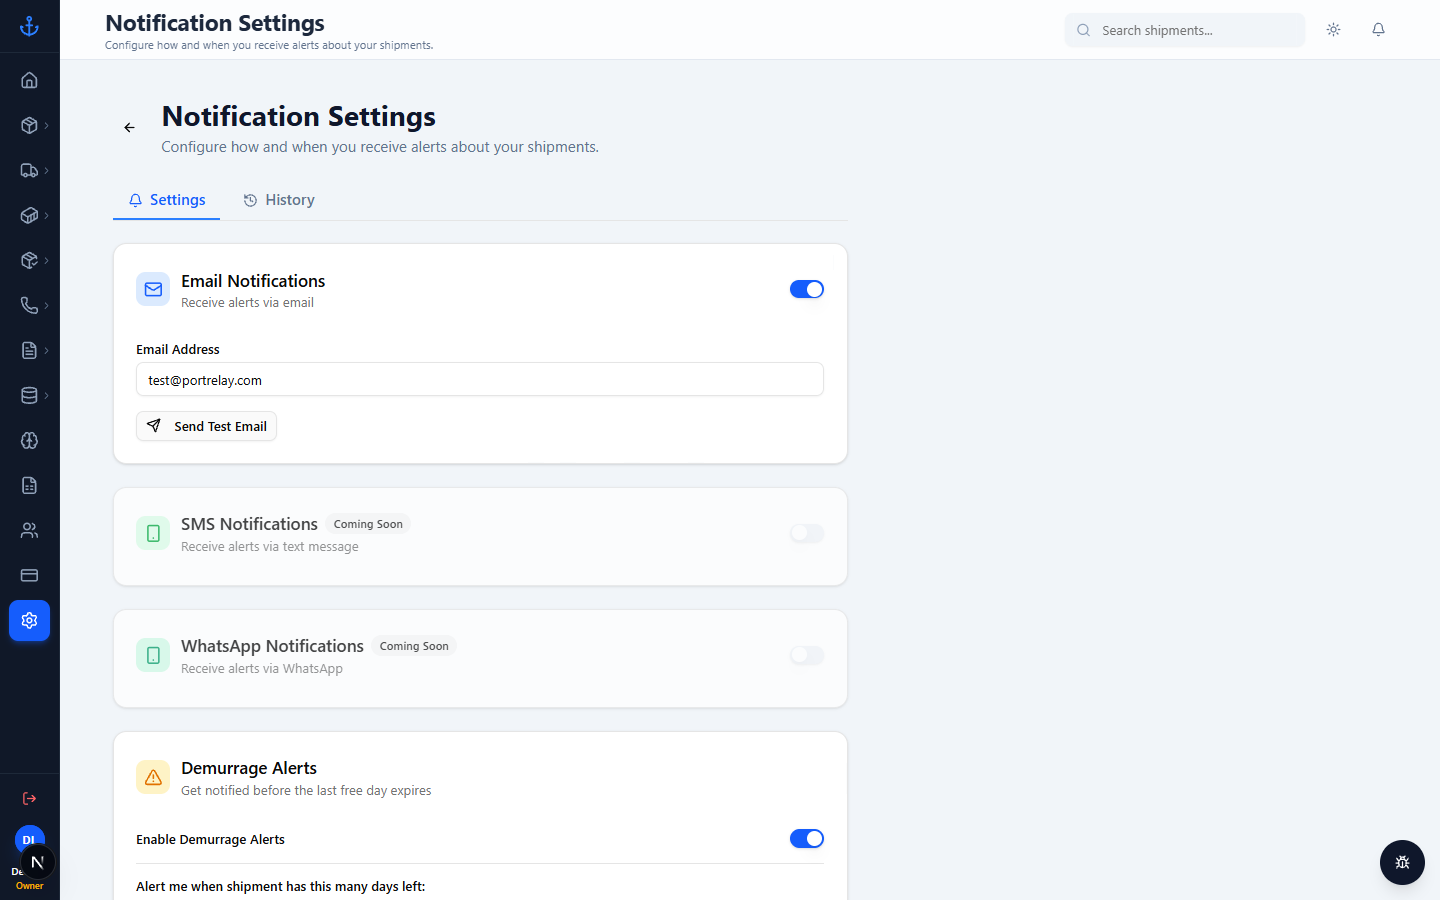
Task: Toggle the light/dark theme sun icon
Action: [1333, 30]
